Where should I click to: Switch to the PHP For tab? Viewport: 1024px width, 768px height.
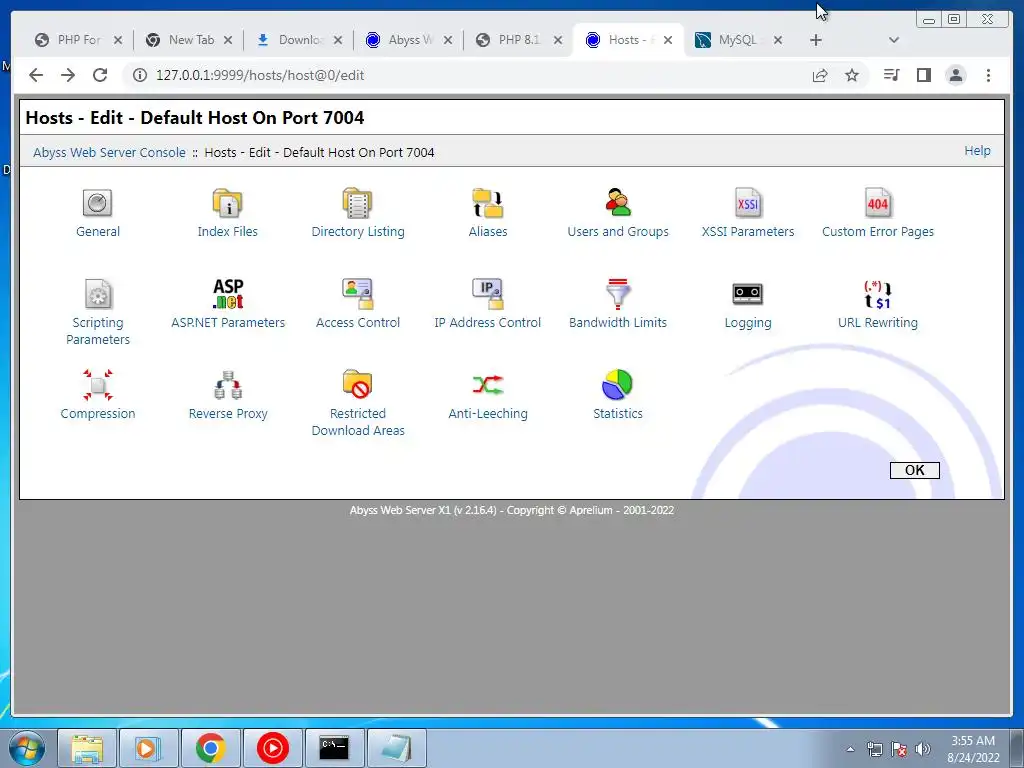point(78,40)
